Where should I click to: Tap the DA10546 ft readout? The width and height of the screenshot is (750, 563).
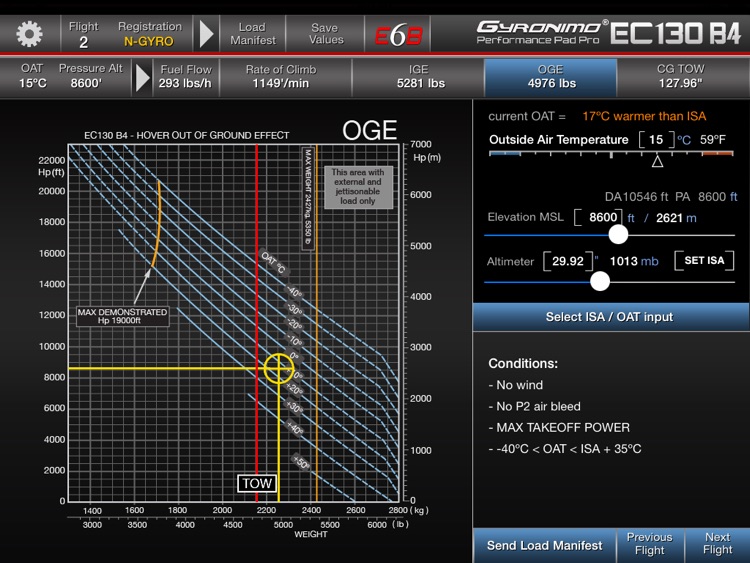[x=636, y=197]
